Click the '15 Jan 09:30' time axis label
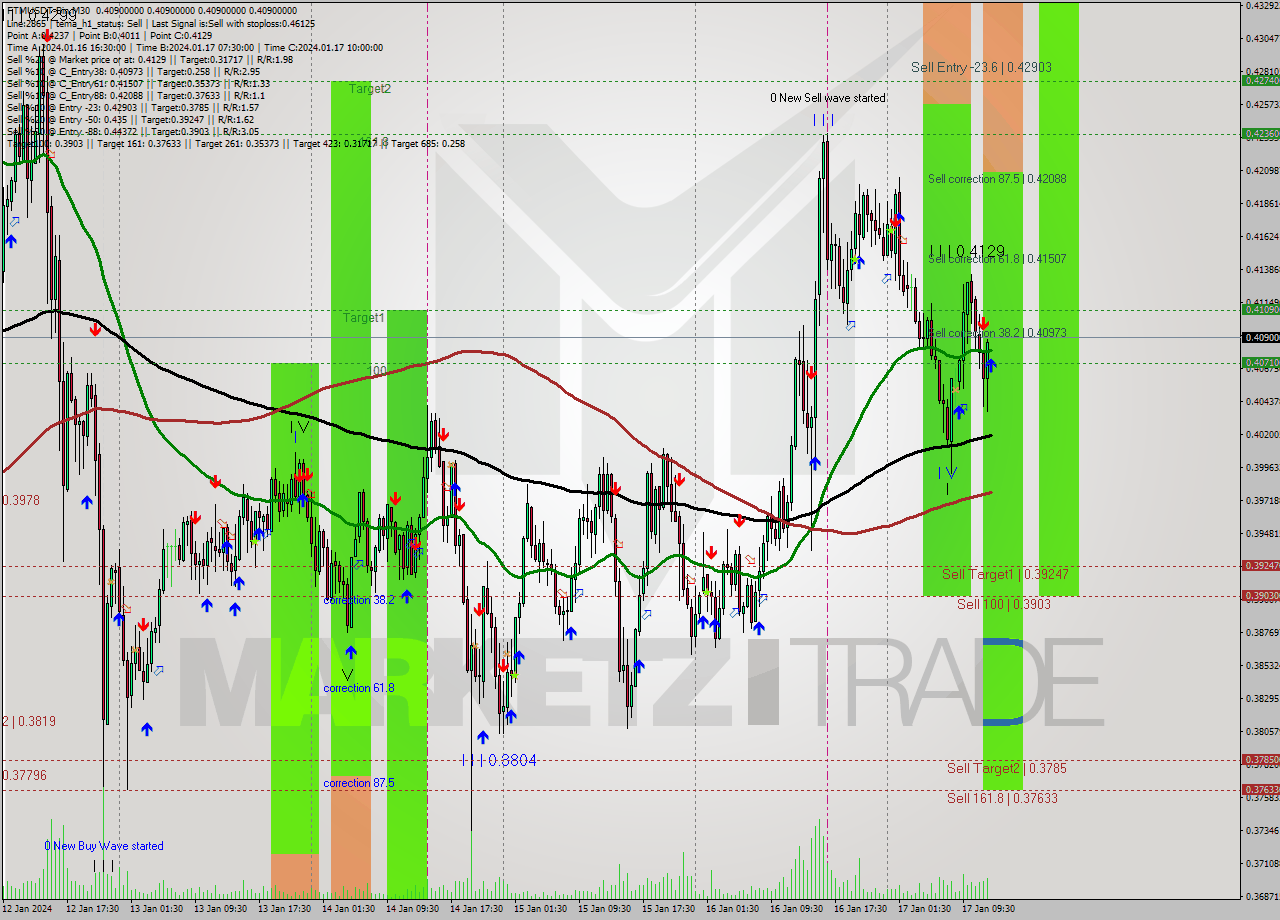Viewport: 1280px width, 920px height. click(x=604, y=909)
